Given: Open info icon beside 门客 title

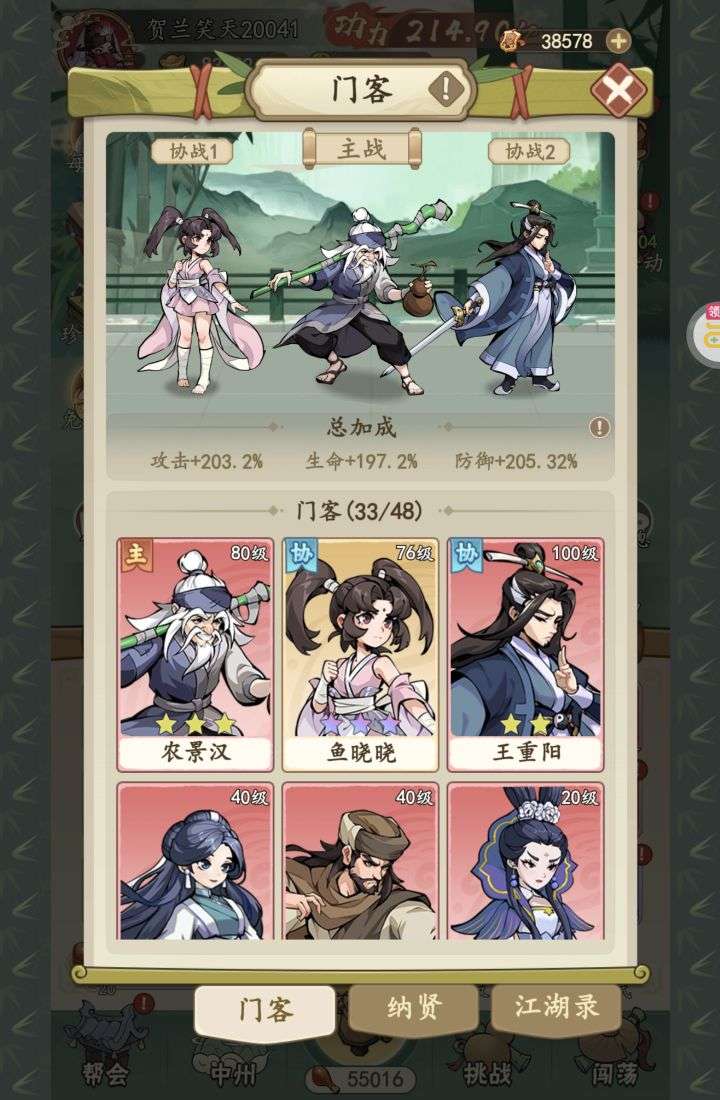Looking at the screenshot, I should coord(446,89).
